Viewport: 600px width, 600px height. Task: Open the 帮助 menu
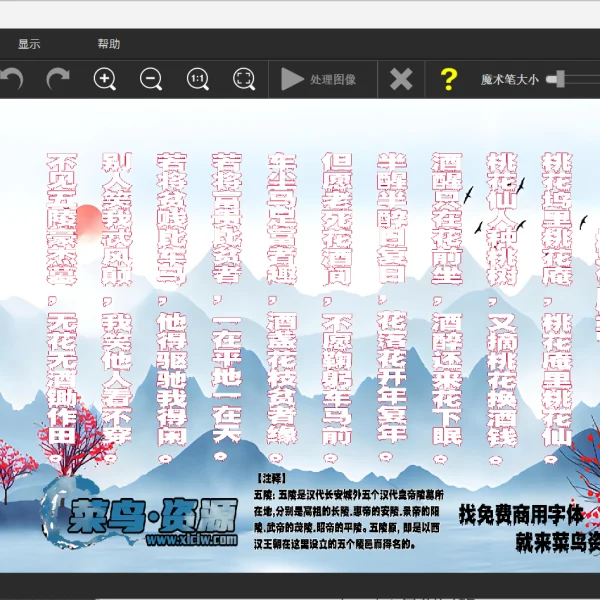click(109, 44)
